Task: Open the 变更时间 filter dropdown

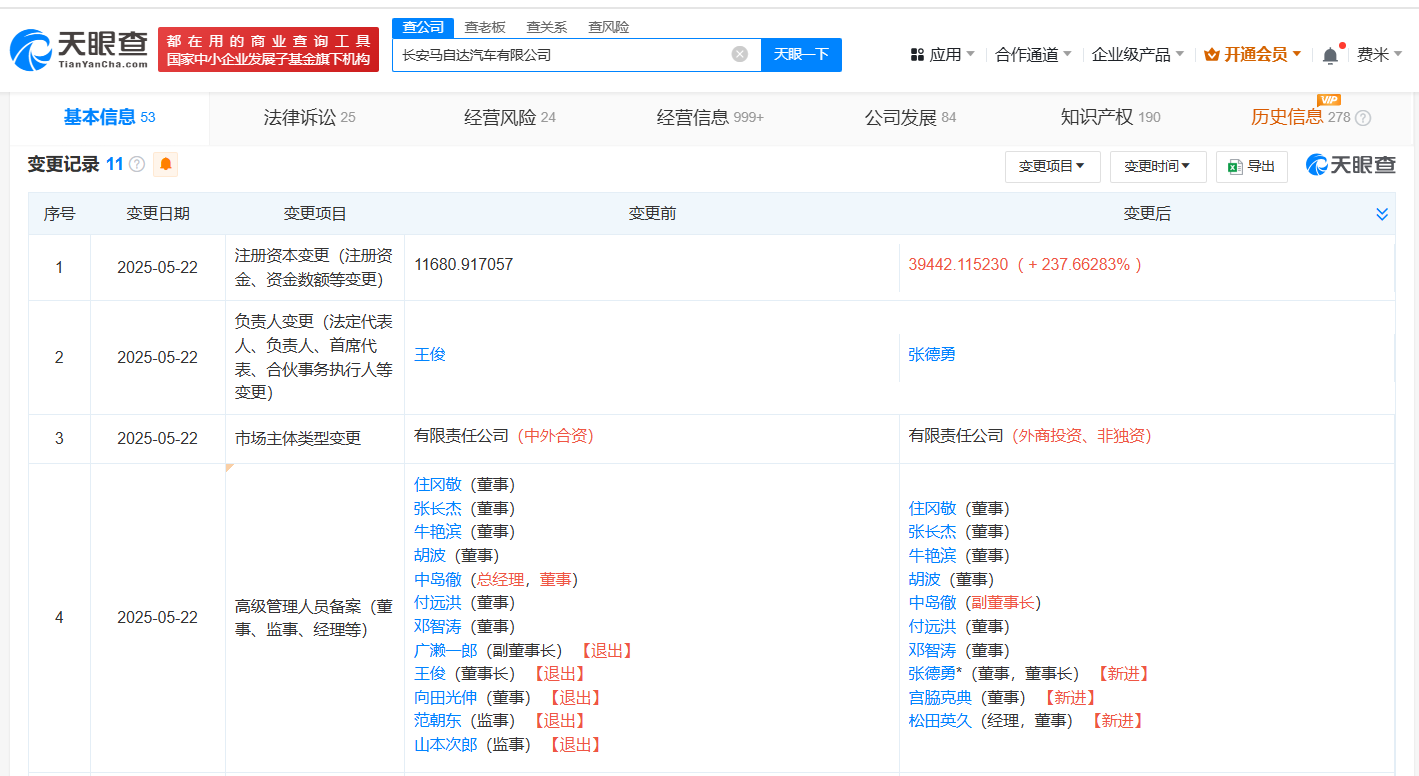Action: click(x=1157, y=167)
